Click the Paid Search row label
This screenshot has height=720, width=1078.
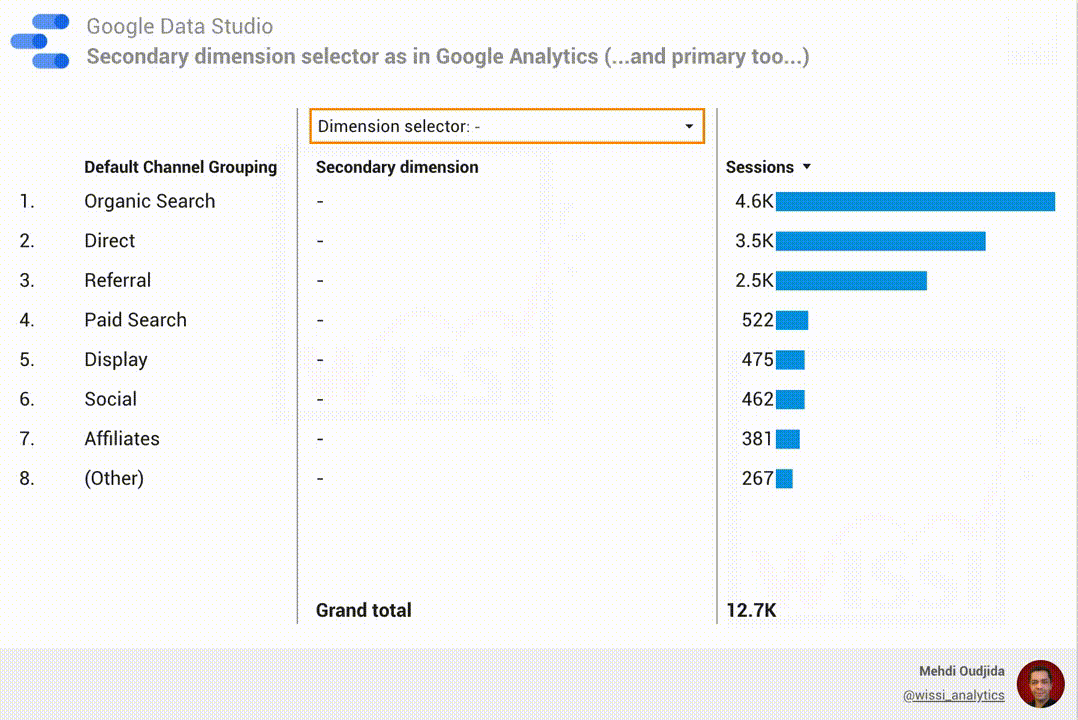135,320
